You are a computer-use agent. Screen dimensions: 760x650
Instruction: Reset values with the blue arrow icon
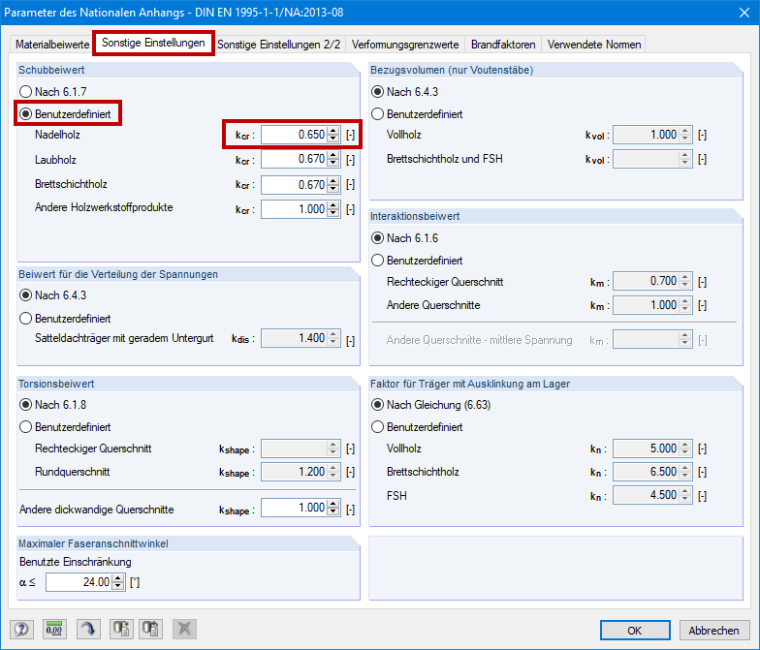[88, 629]
